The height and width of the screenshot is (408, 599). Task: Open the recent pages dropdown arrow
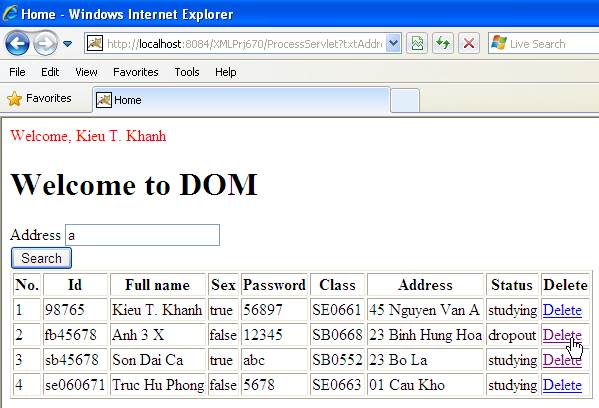click(x=68, y=44)
